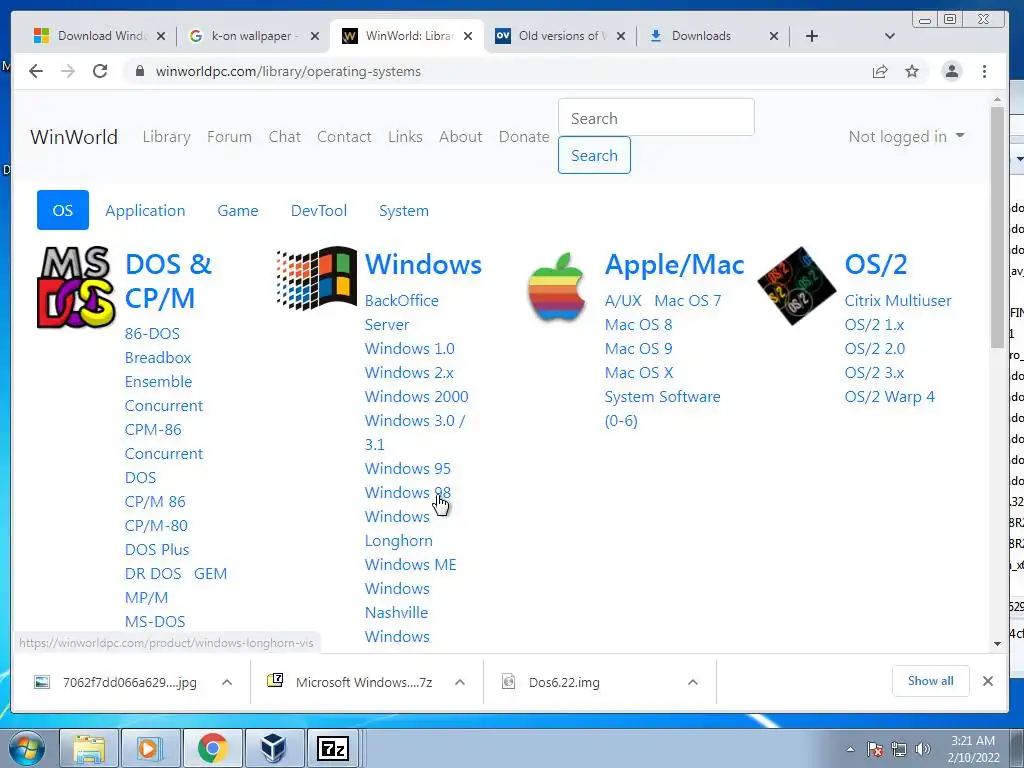
Task: Open the OS/2 Warp 4 link
Action: point(889,396)
